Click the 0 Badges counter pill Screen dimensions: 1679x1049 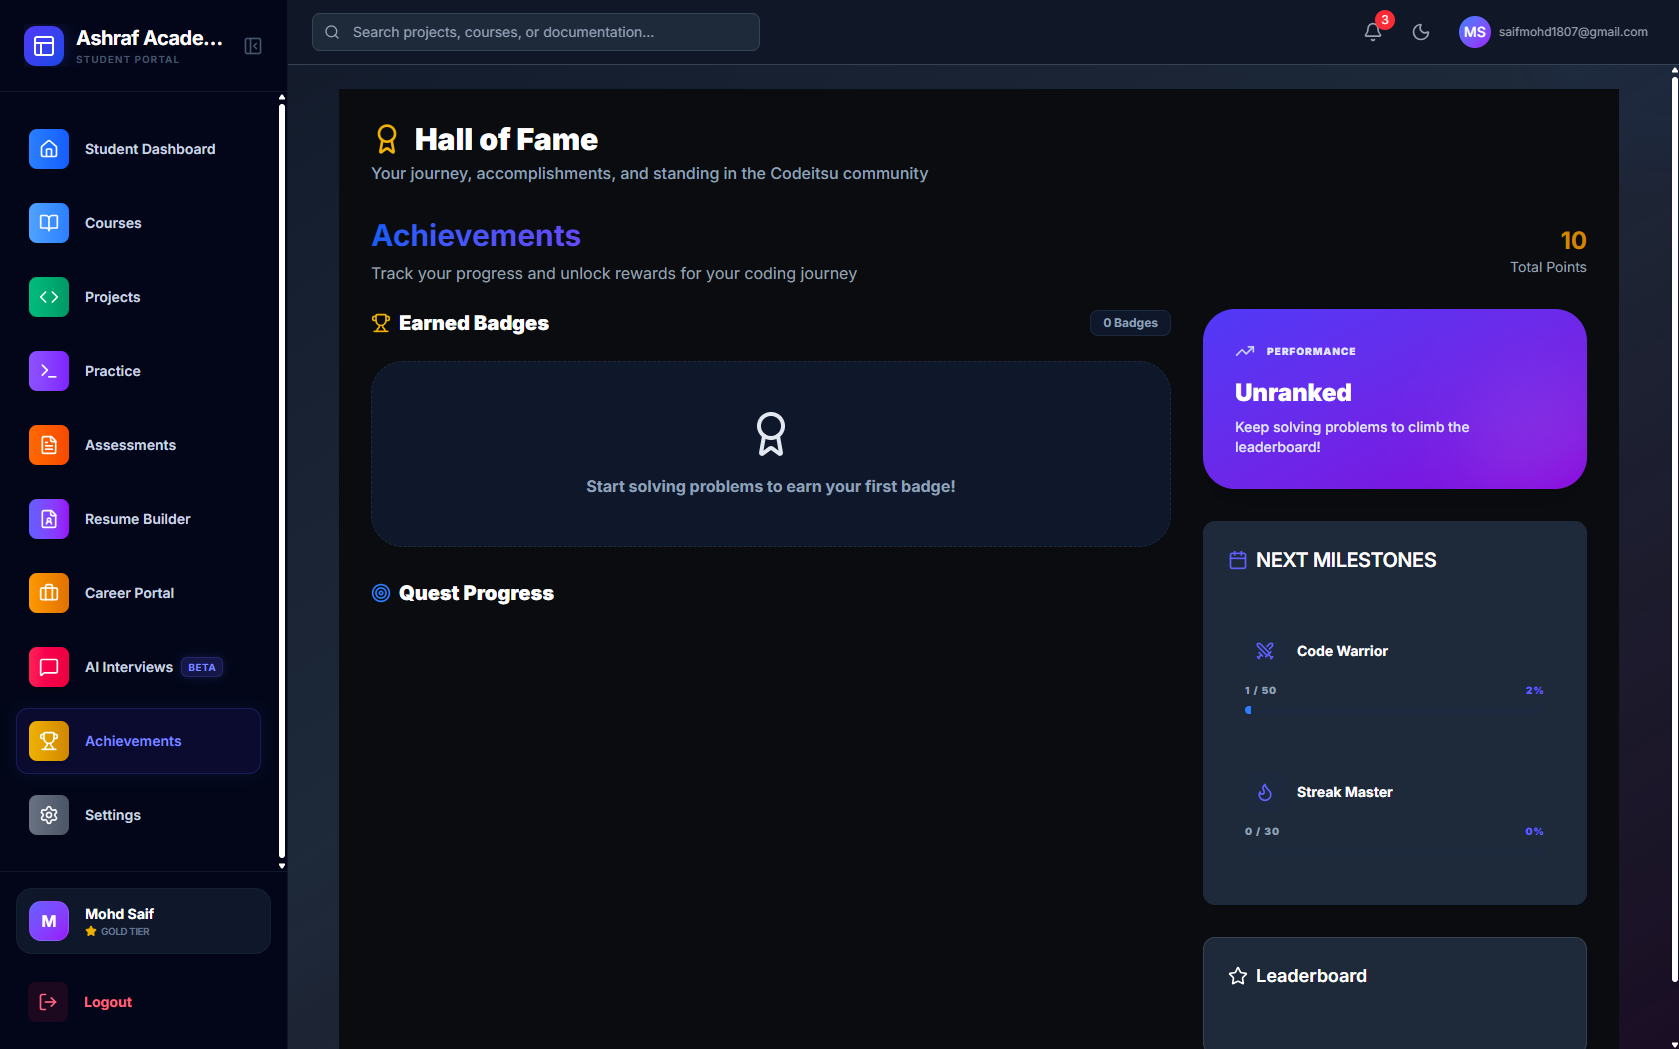1130,323
